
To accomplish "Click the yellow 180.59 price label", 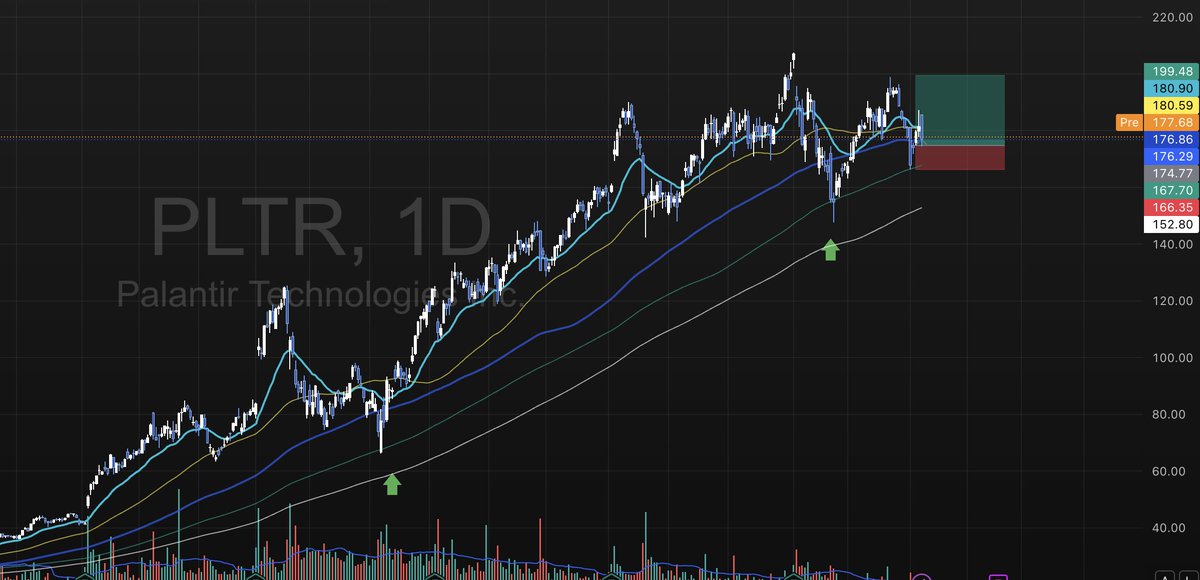I will pyautogui.click(x=1169, y=105).
